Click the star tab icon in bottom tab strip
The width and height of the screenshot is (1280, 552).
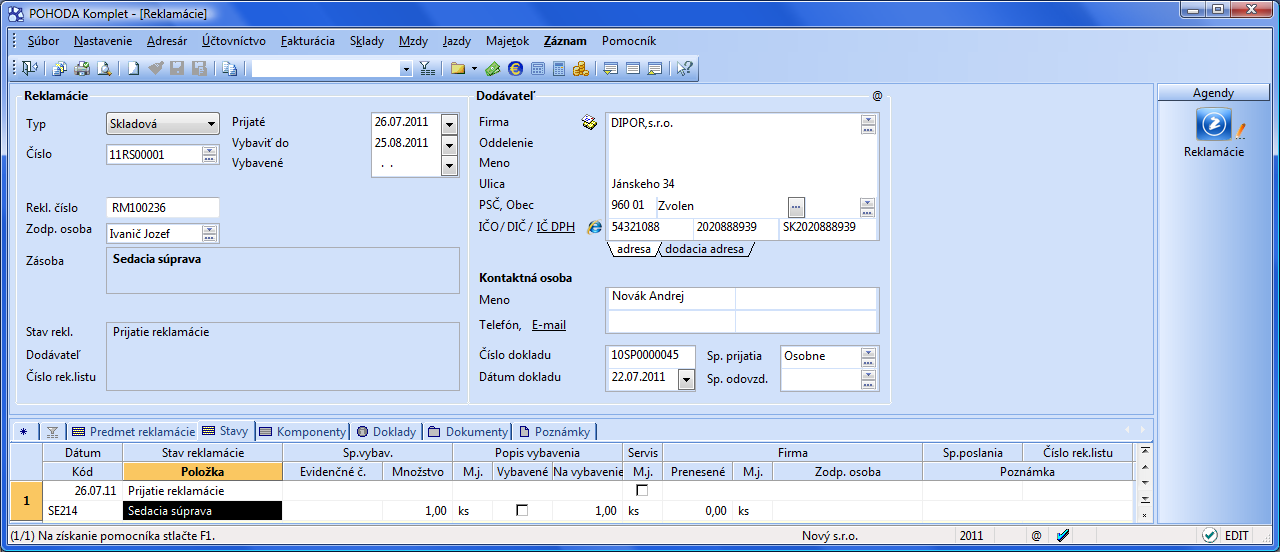[x=23, y=431]
